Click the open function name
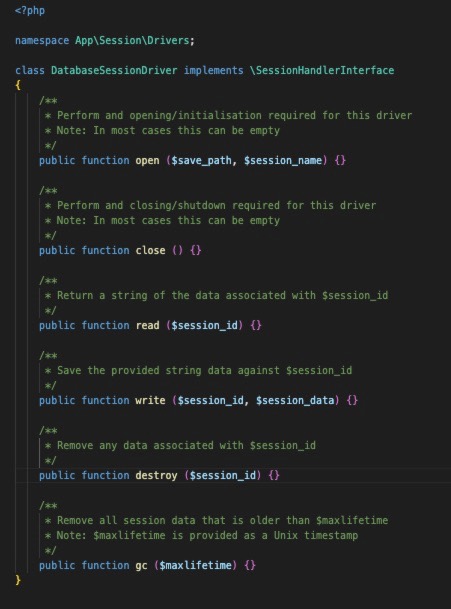Screen dimensions: 451x609 [147, 160]
